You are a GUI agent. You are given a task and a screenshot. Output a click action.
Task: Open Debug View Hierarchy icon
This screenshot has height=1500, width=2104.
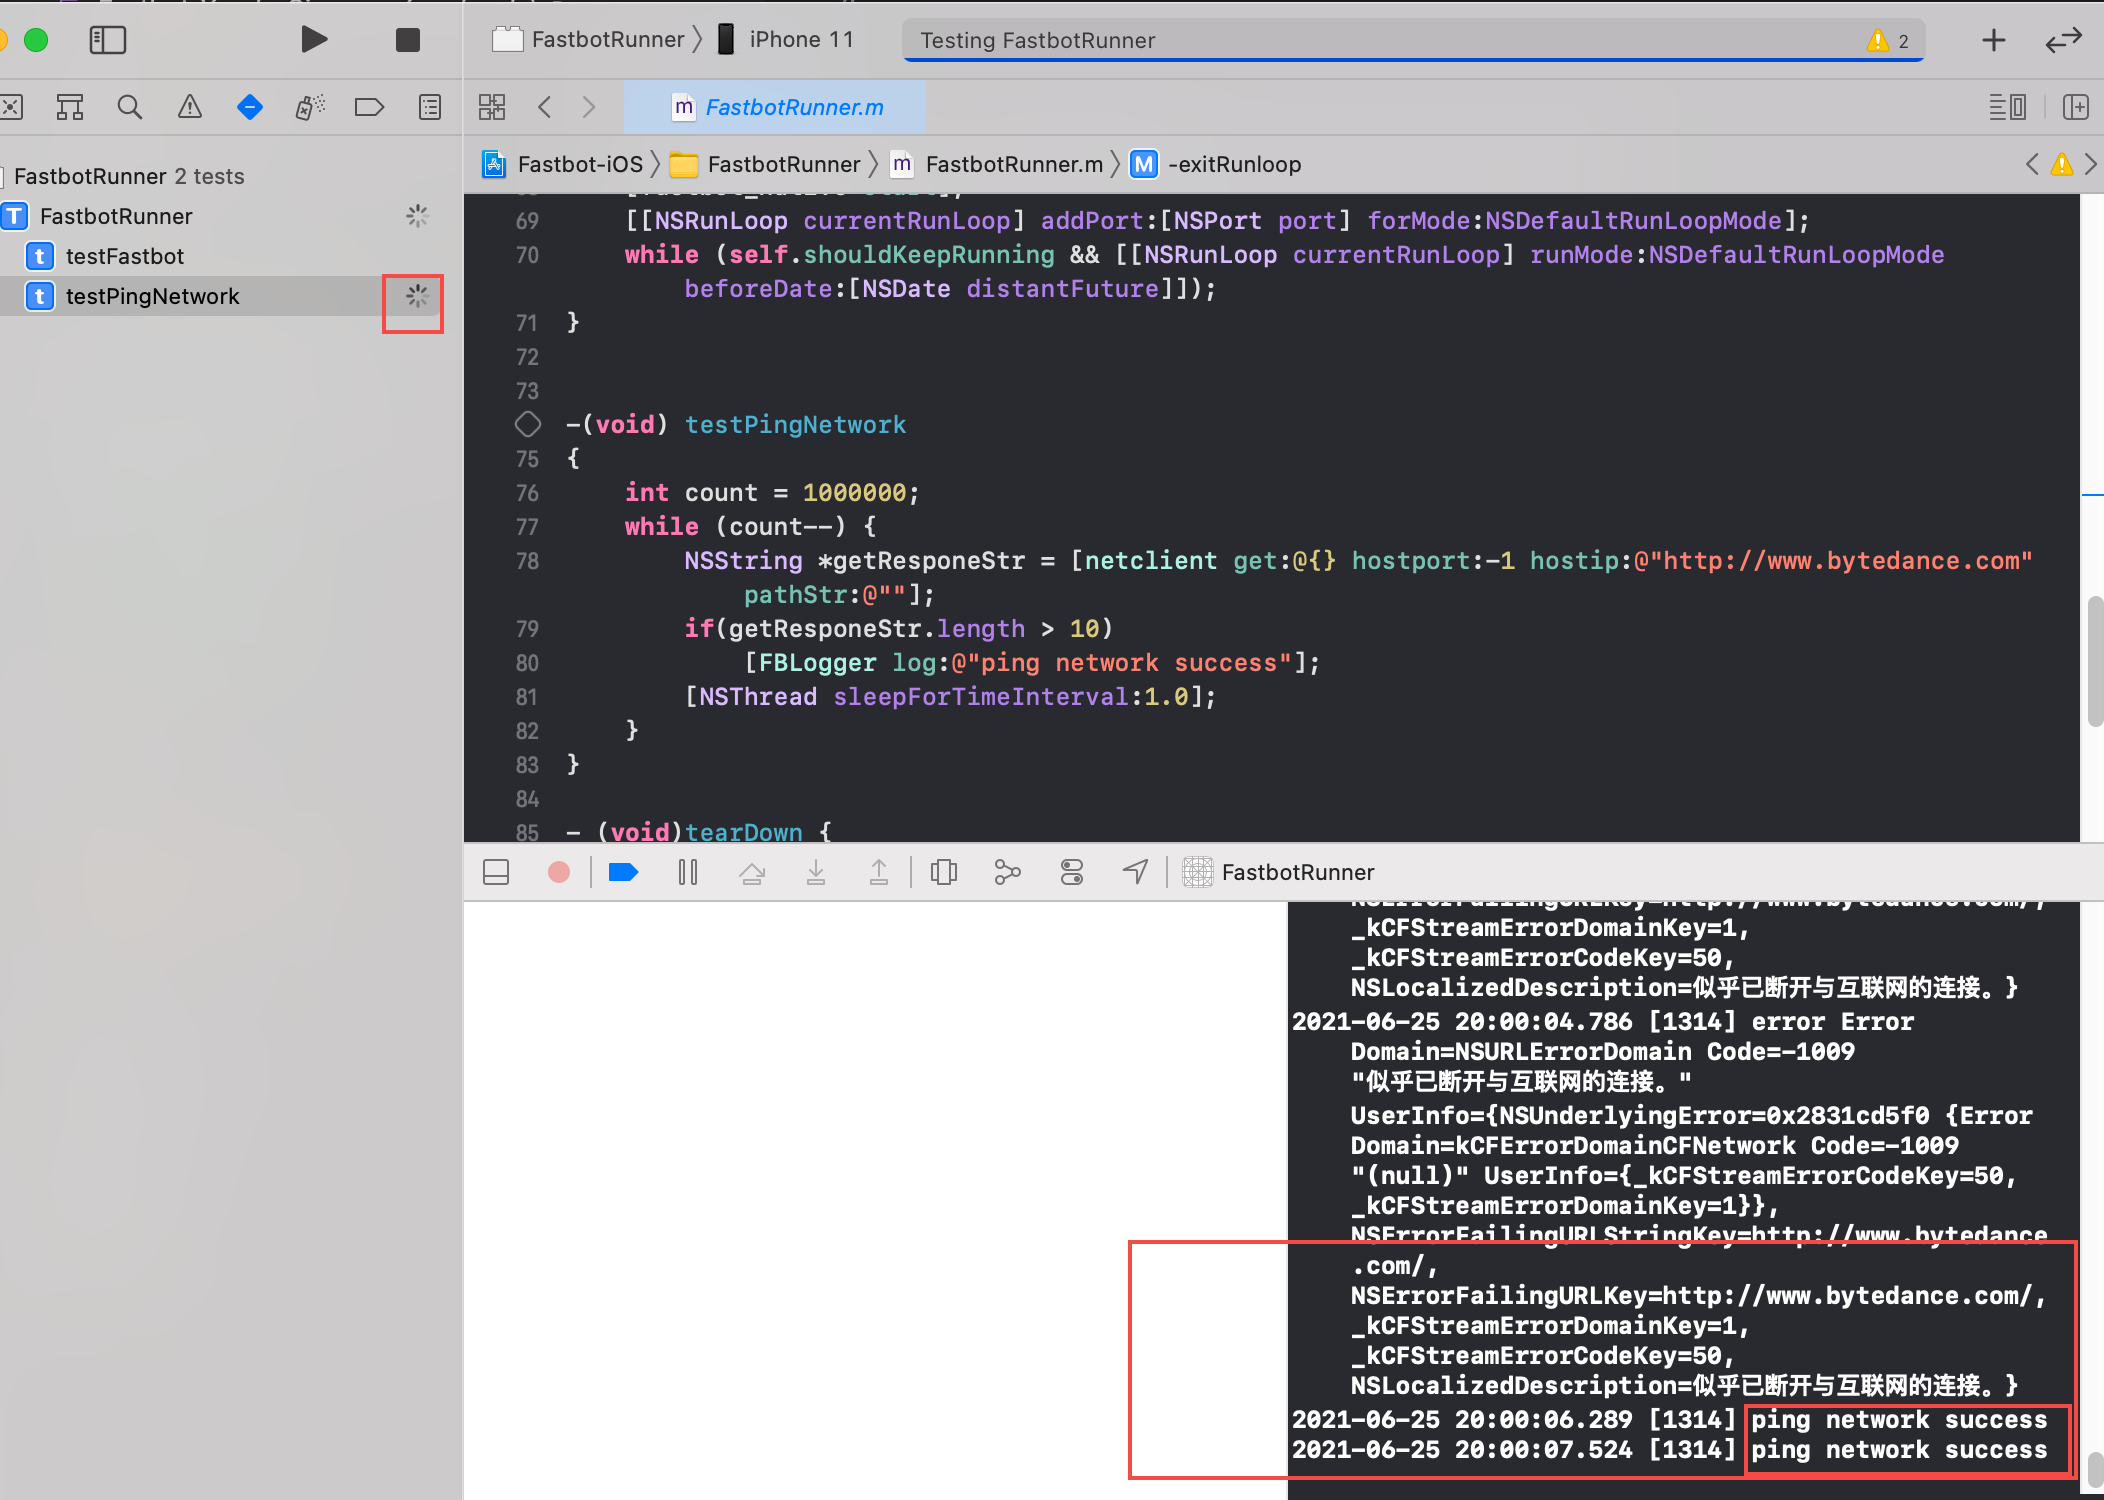pos(943,873)
